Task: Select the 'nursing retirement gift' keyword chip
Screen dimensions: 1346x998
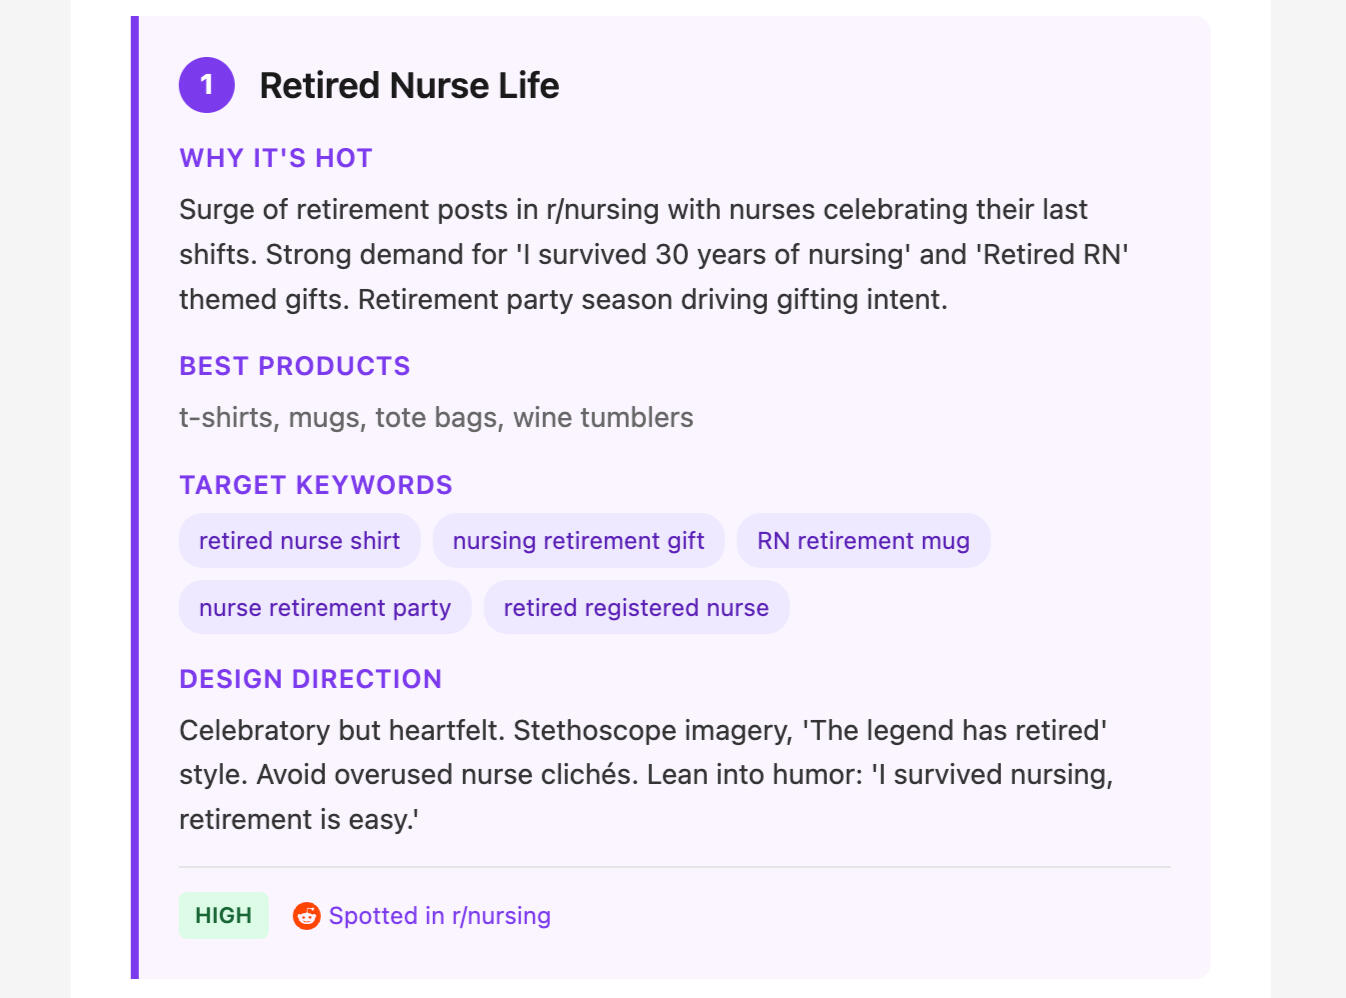Action: point(578,541)
